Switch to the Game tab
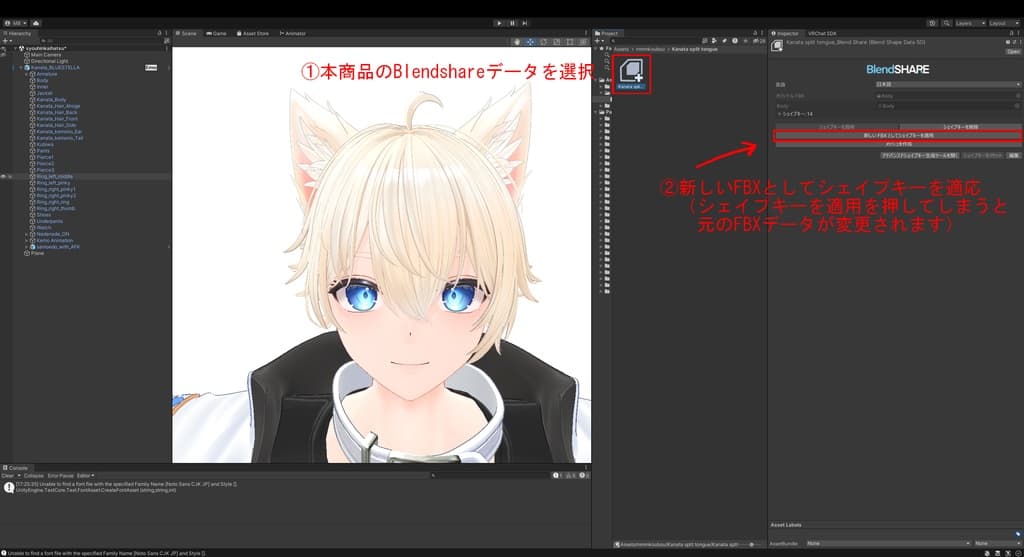This screenshot has height=557, width=1024. point(217,33)
